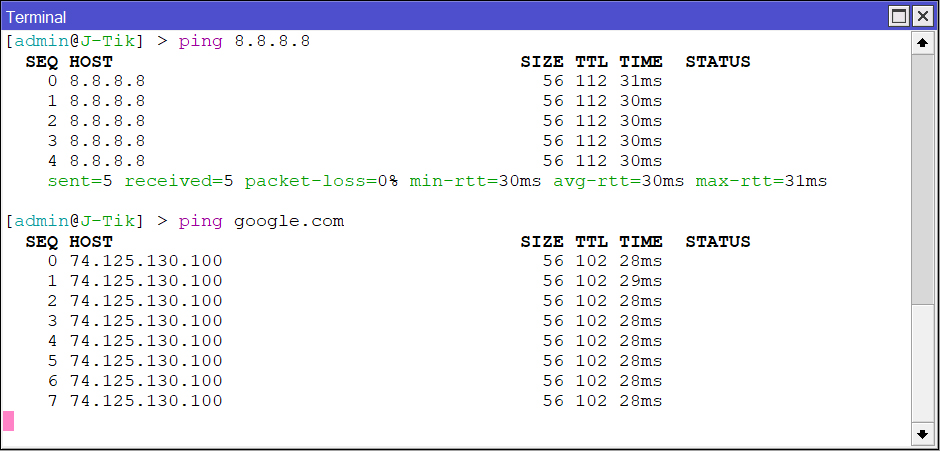
Task: Close the Terminal window
Action: click(x=923, y=16)
